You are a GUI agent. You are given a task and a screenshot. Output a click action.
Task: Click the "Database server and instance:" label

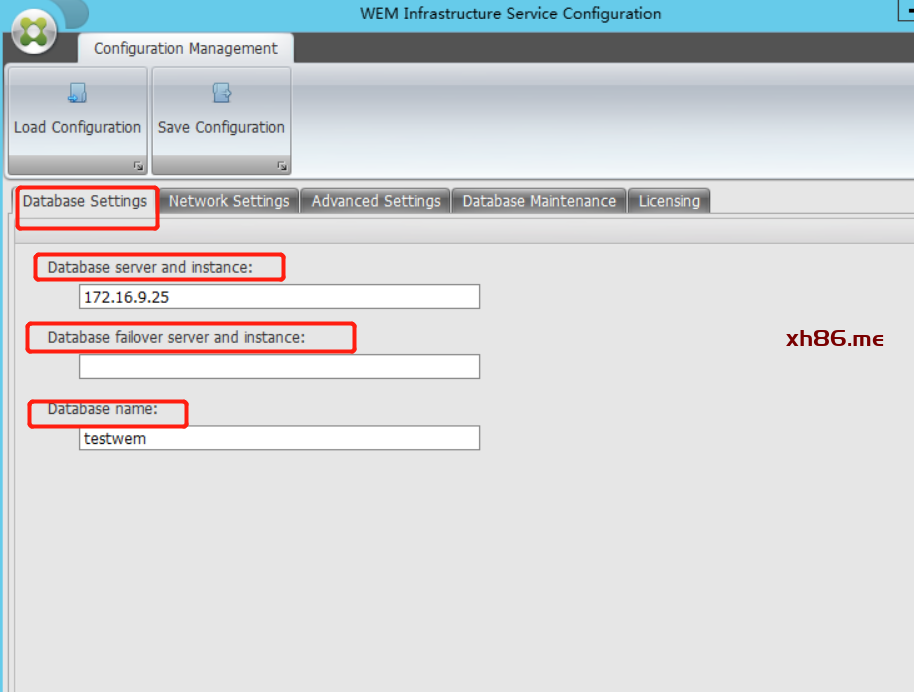pyautogui.click(x=150, y=267)
